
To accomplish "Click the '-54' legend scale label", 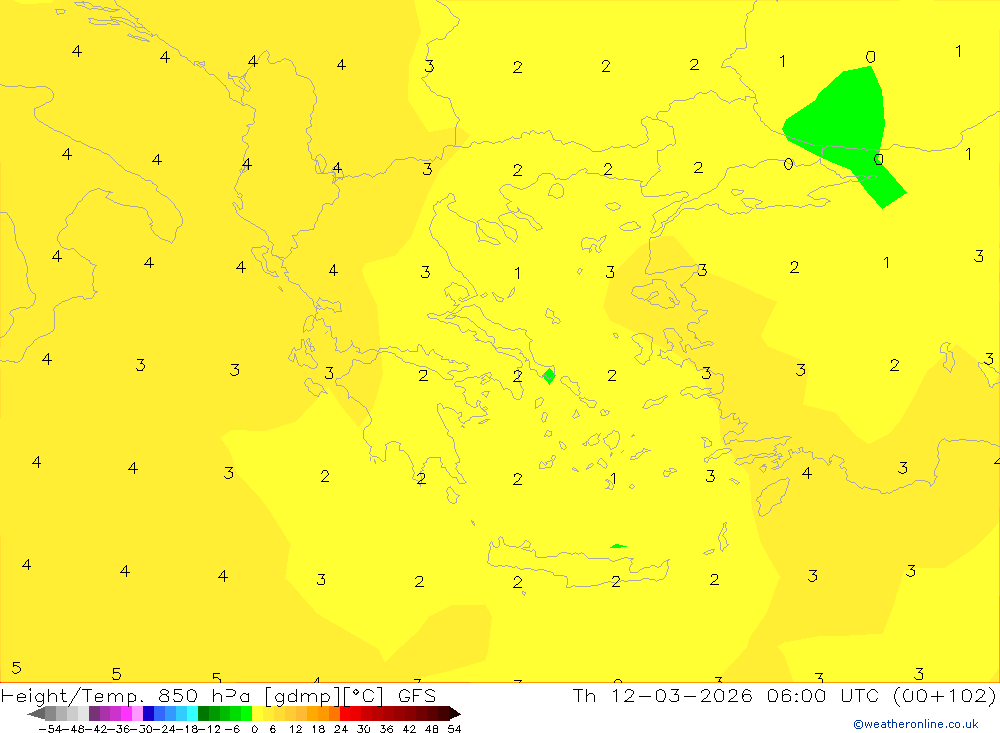I will [x=50, y=729].
